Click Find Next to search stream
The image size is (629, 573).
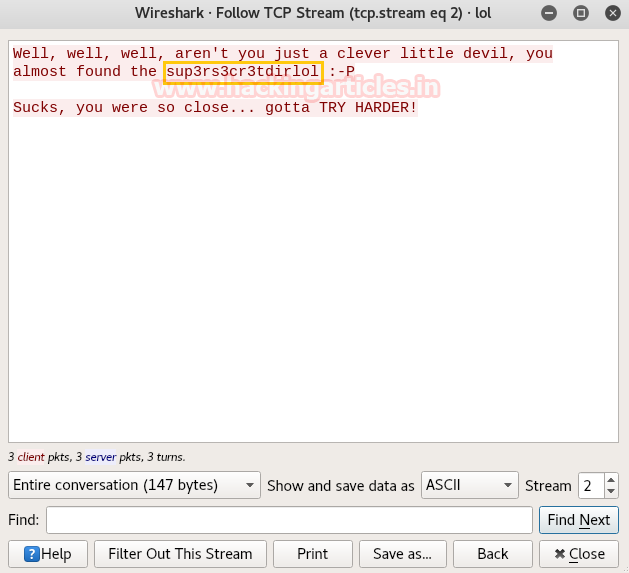click(579, 520)
